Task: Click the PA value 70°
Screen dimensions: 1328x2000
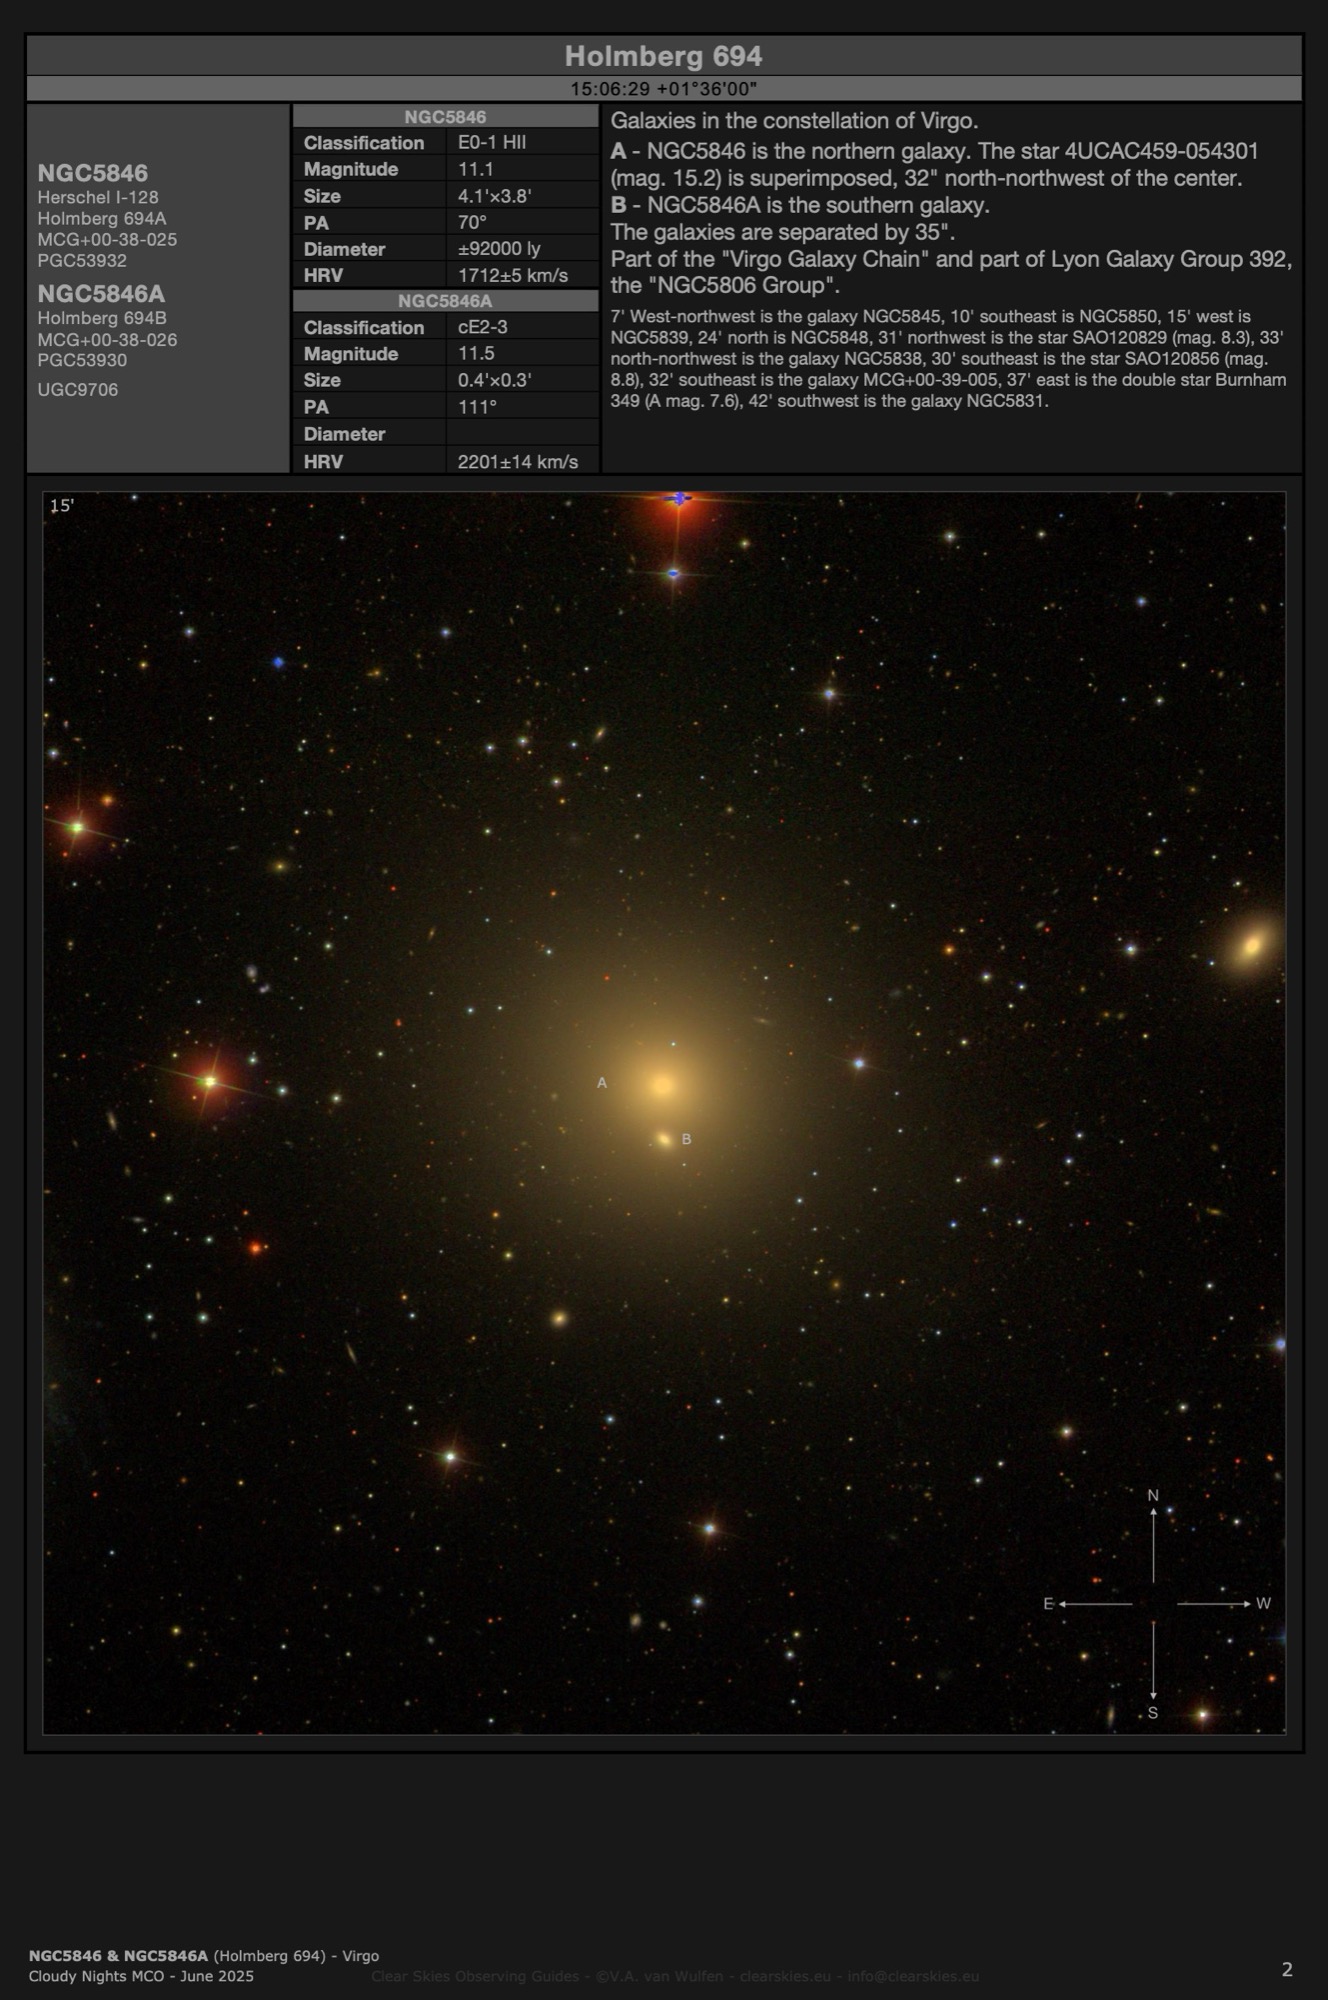Action: pos(472,222)
